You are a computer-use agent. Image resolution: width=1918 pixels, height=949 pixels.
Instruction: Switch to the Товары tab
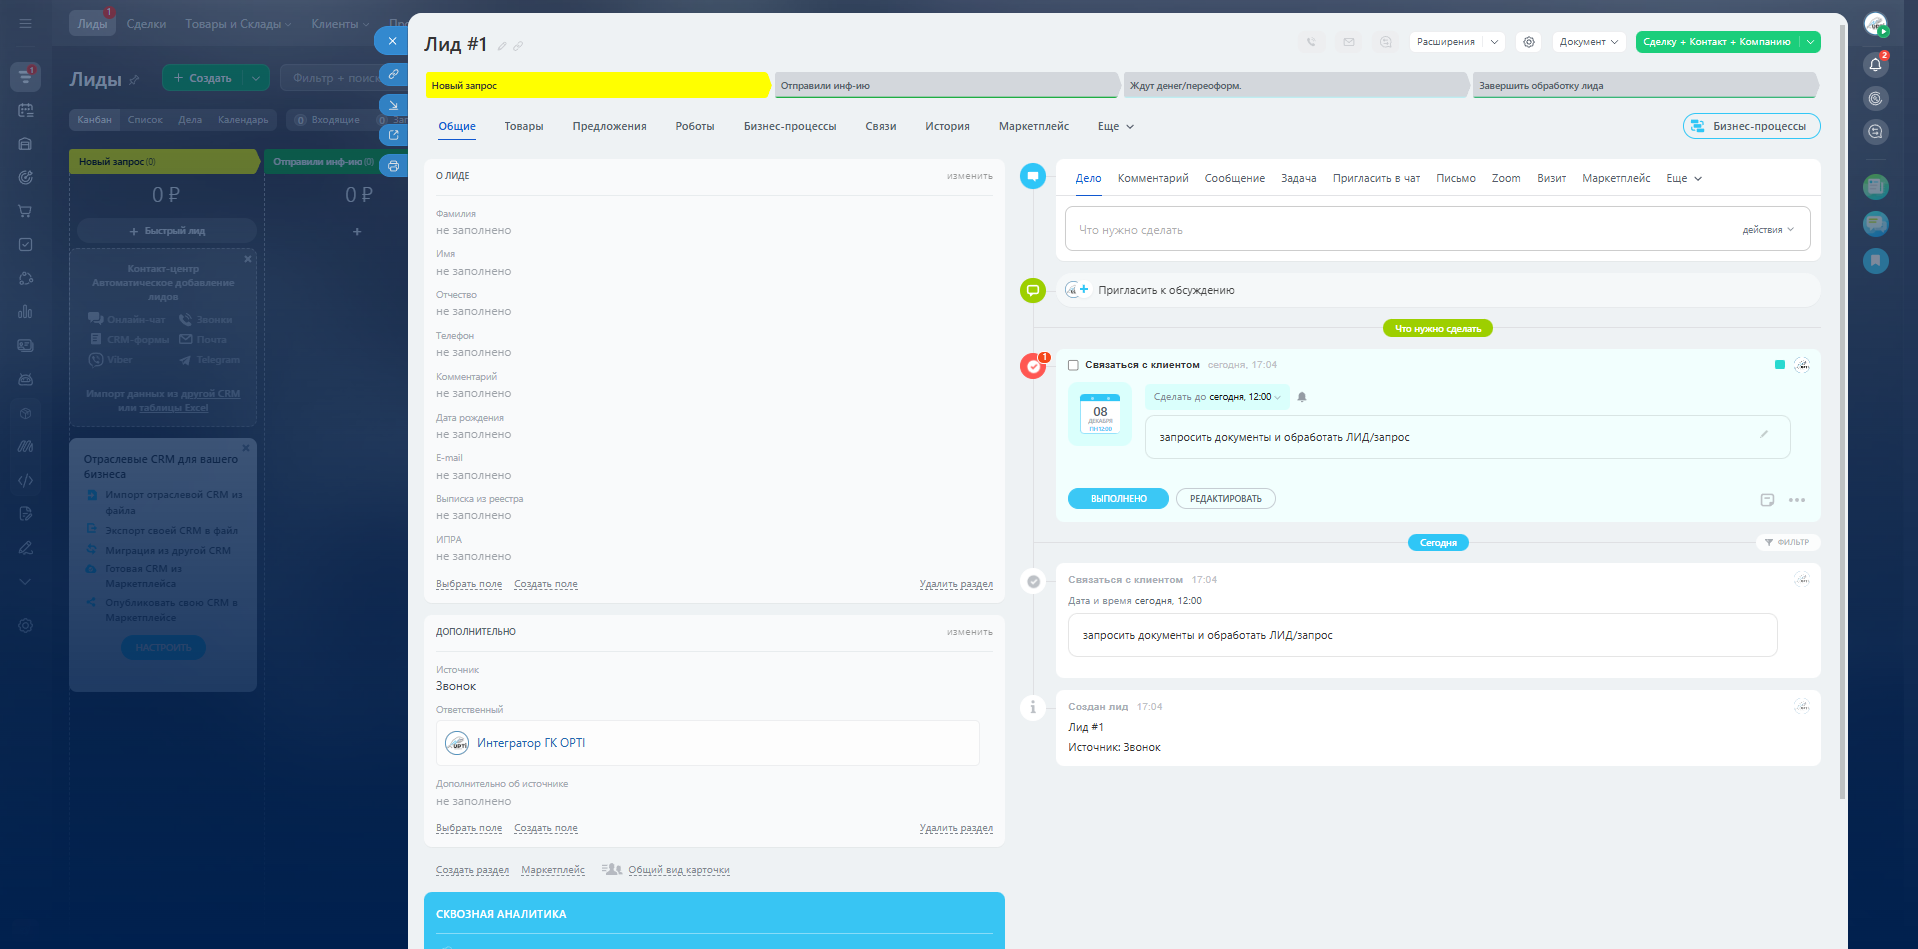click(523, 127)
